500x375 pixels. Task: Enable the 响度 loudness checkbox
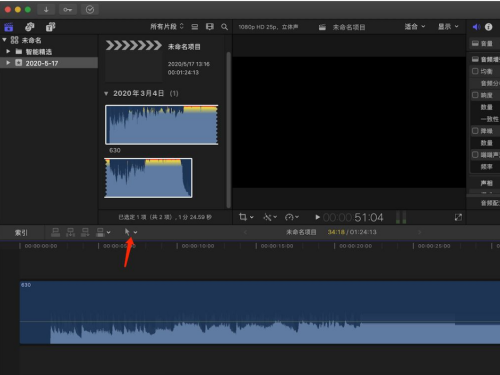(475, 95)
